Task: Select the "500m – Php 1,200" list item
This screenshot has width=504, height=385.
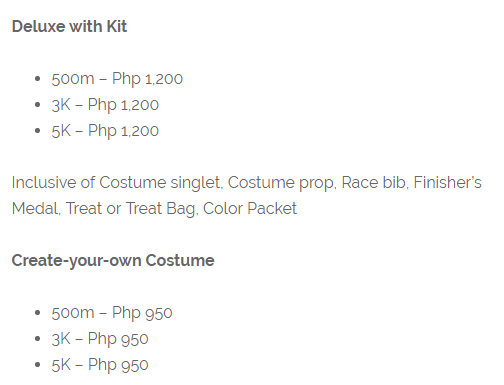Action: pos(117,79)
